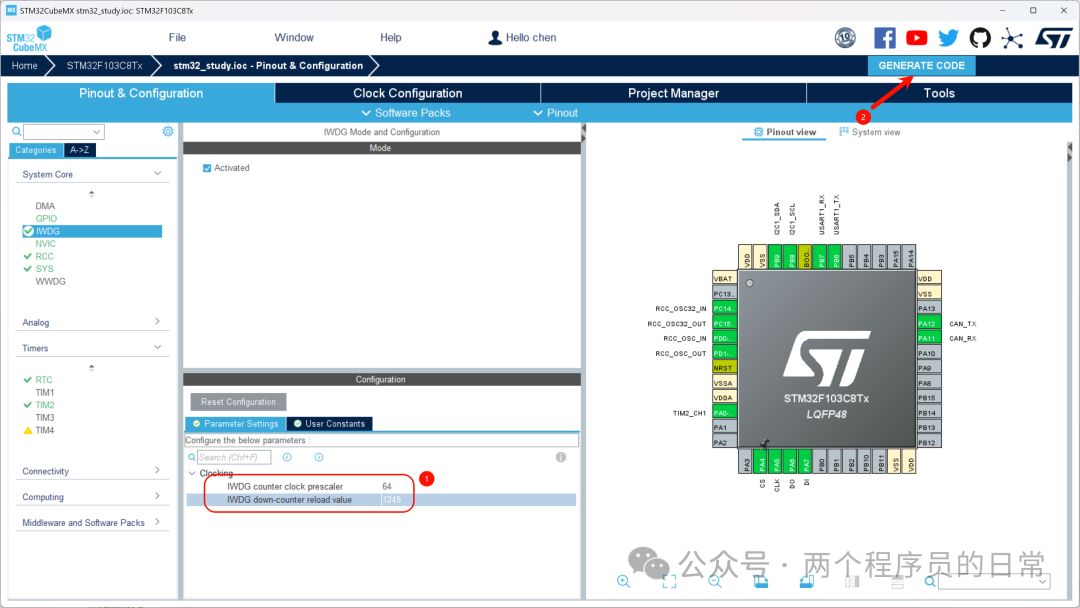Select DMA in System Core list
This screenshot has height=608, width=1080.
coord(45,206)
